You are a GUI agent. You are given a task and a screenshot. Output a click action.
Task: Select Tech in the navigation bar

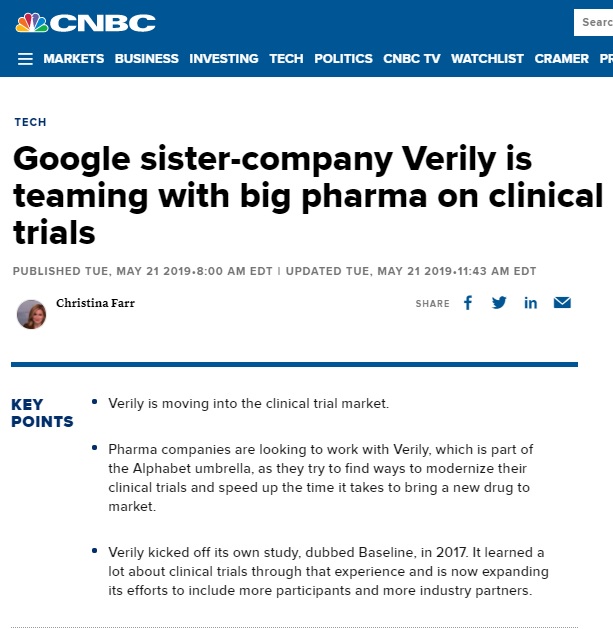click(x=286, y=59)
